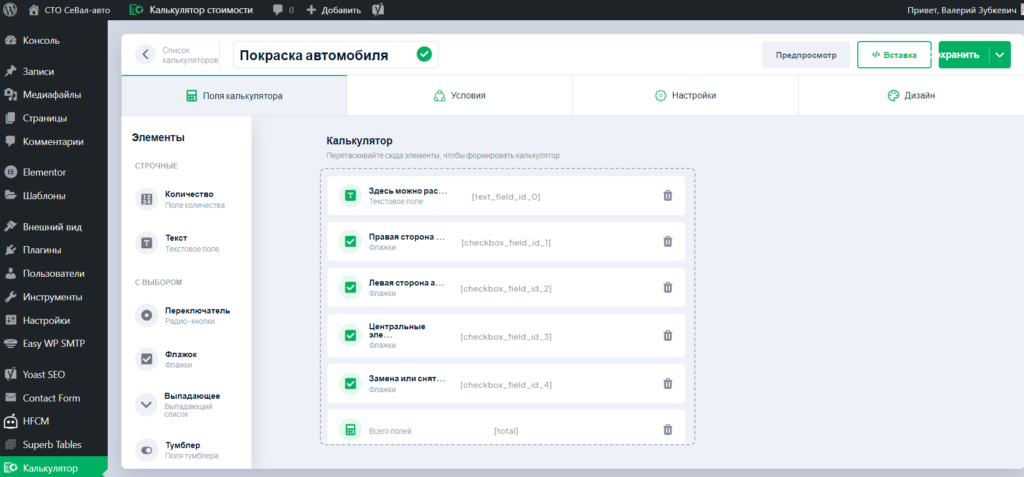Open Медиафайлы in the sidebar

tap(54, 95)
